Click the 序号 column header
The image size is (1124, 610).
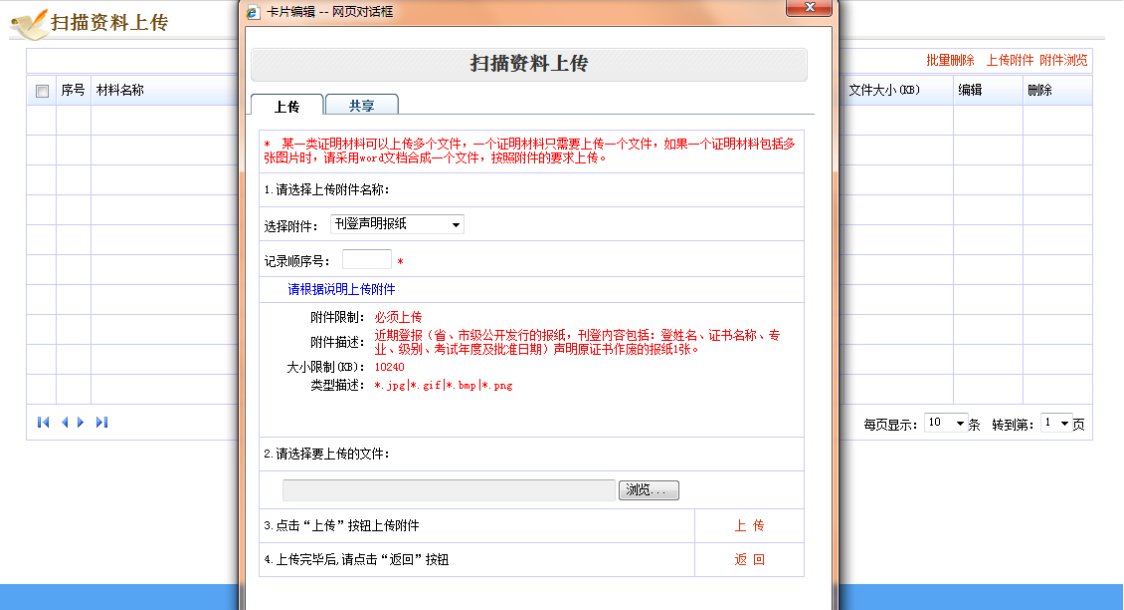72,90
